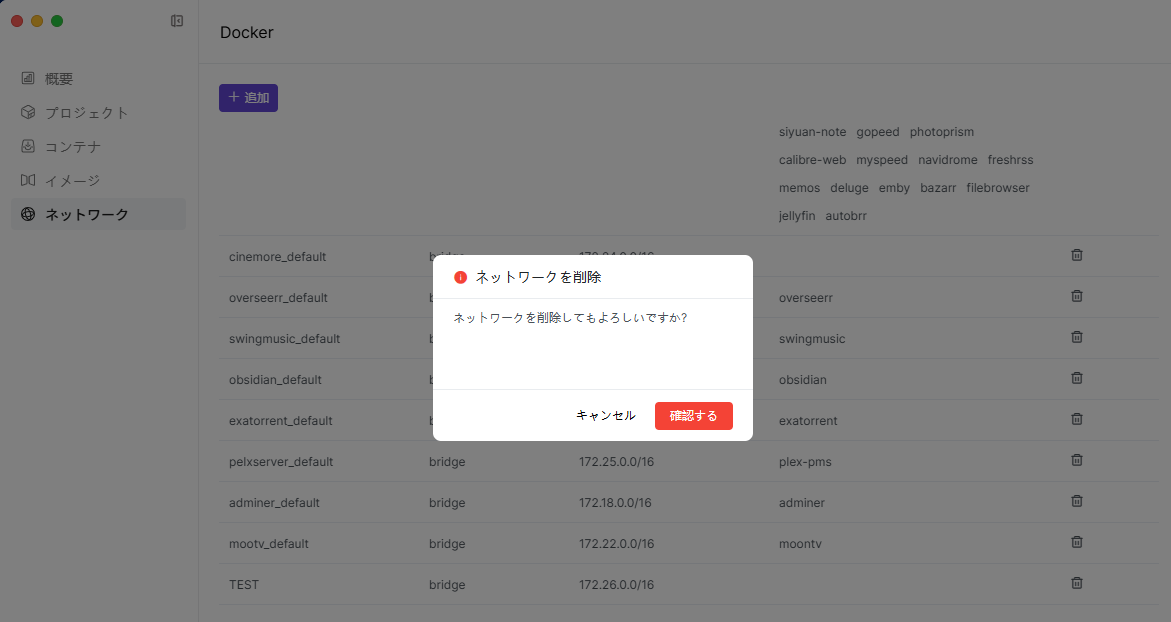Click the mootv_default network name
This screenshot has width=1171, height=622.
269,544
